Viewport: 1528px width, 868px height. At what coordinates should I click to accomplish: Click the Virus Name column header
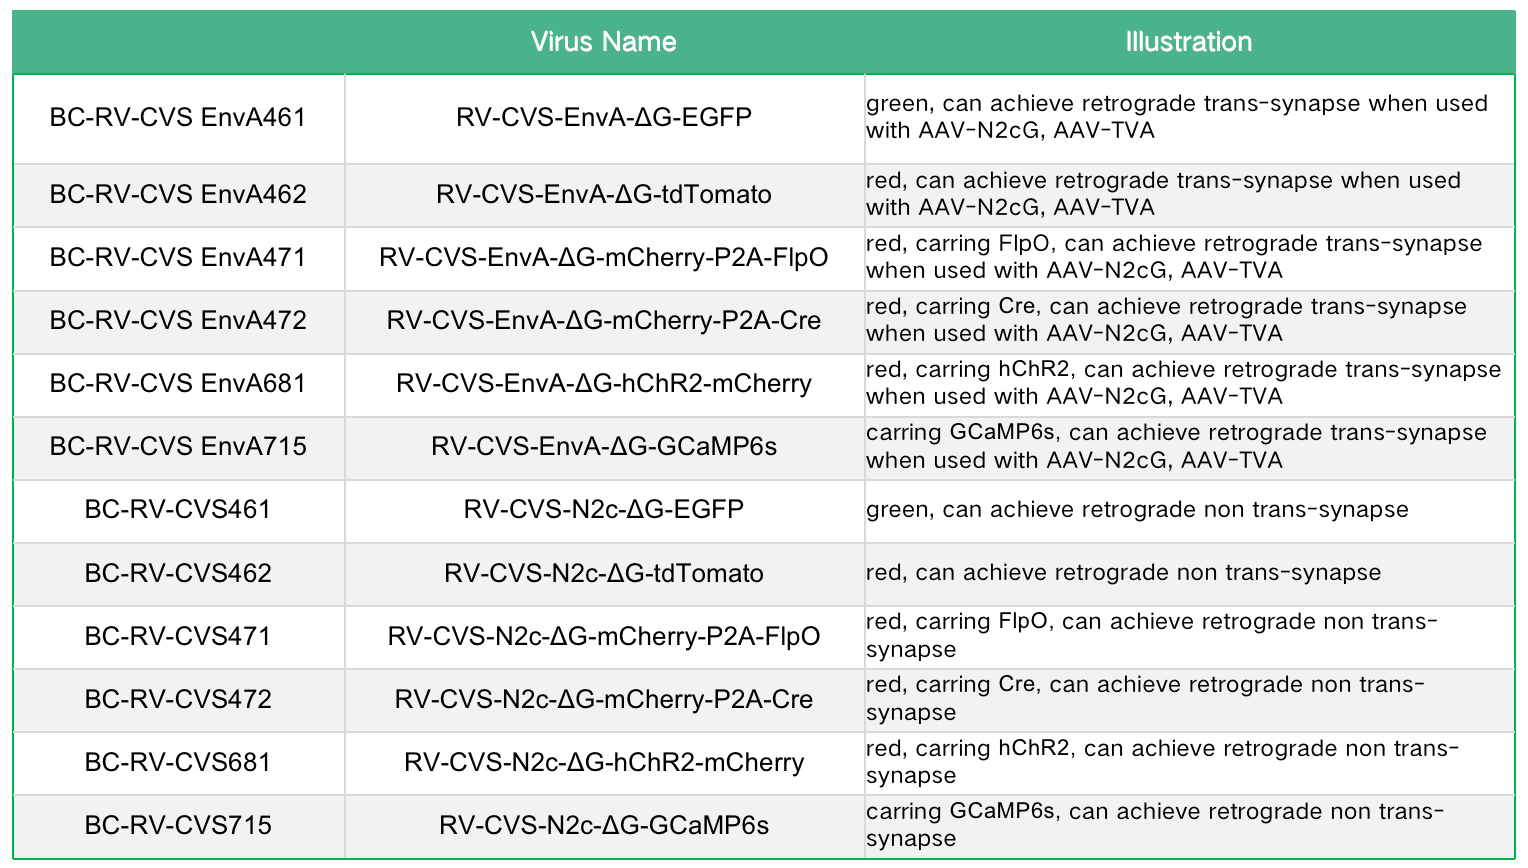pos(603,42)
